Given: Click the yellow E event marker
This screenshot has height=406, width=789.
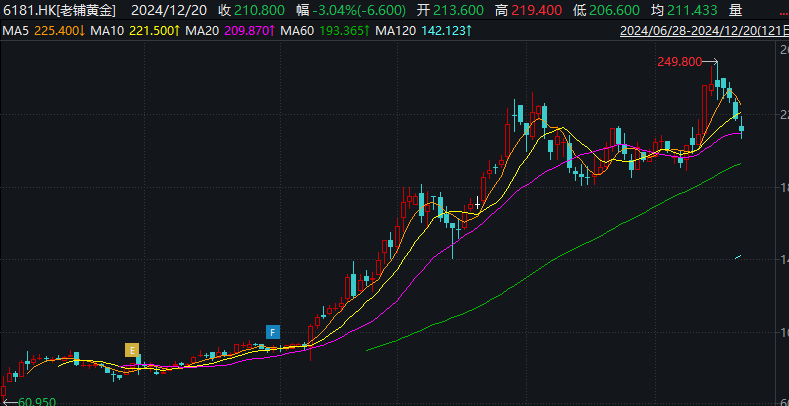Looking at the screenshot, I should (131, 349).
